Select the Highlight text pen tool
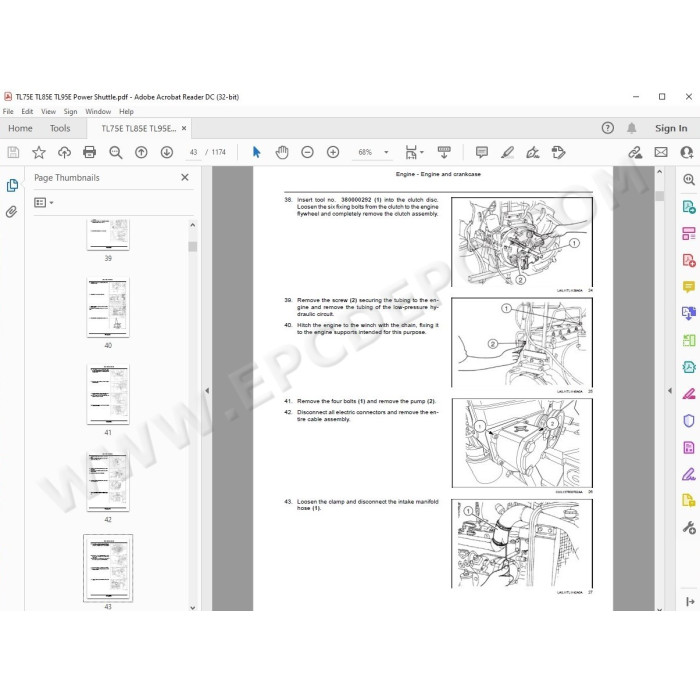Viewport: 700px width, 700px height. 507,152
